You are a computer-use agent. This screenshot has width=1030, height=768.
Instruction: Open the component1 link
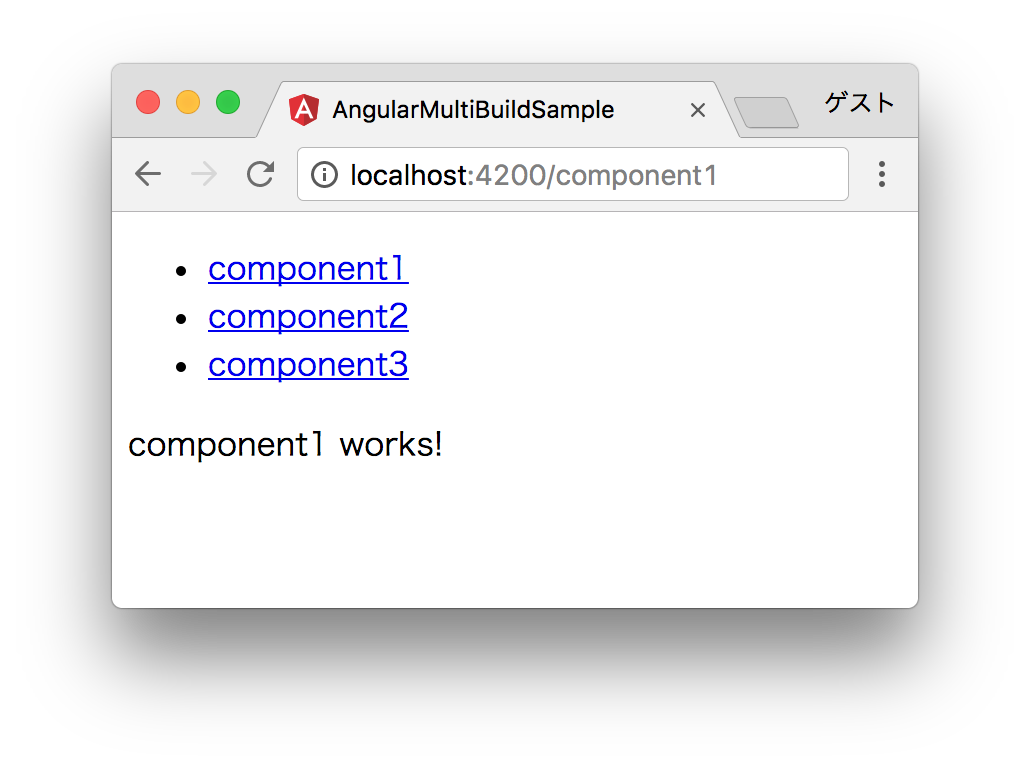[307, 268]
